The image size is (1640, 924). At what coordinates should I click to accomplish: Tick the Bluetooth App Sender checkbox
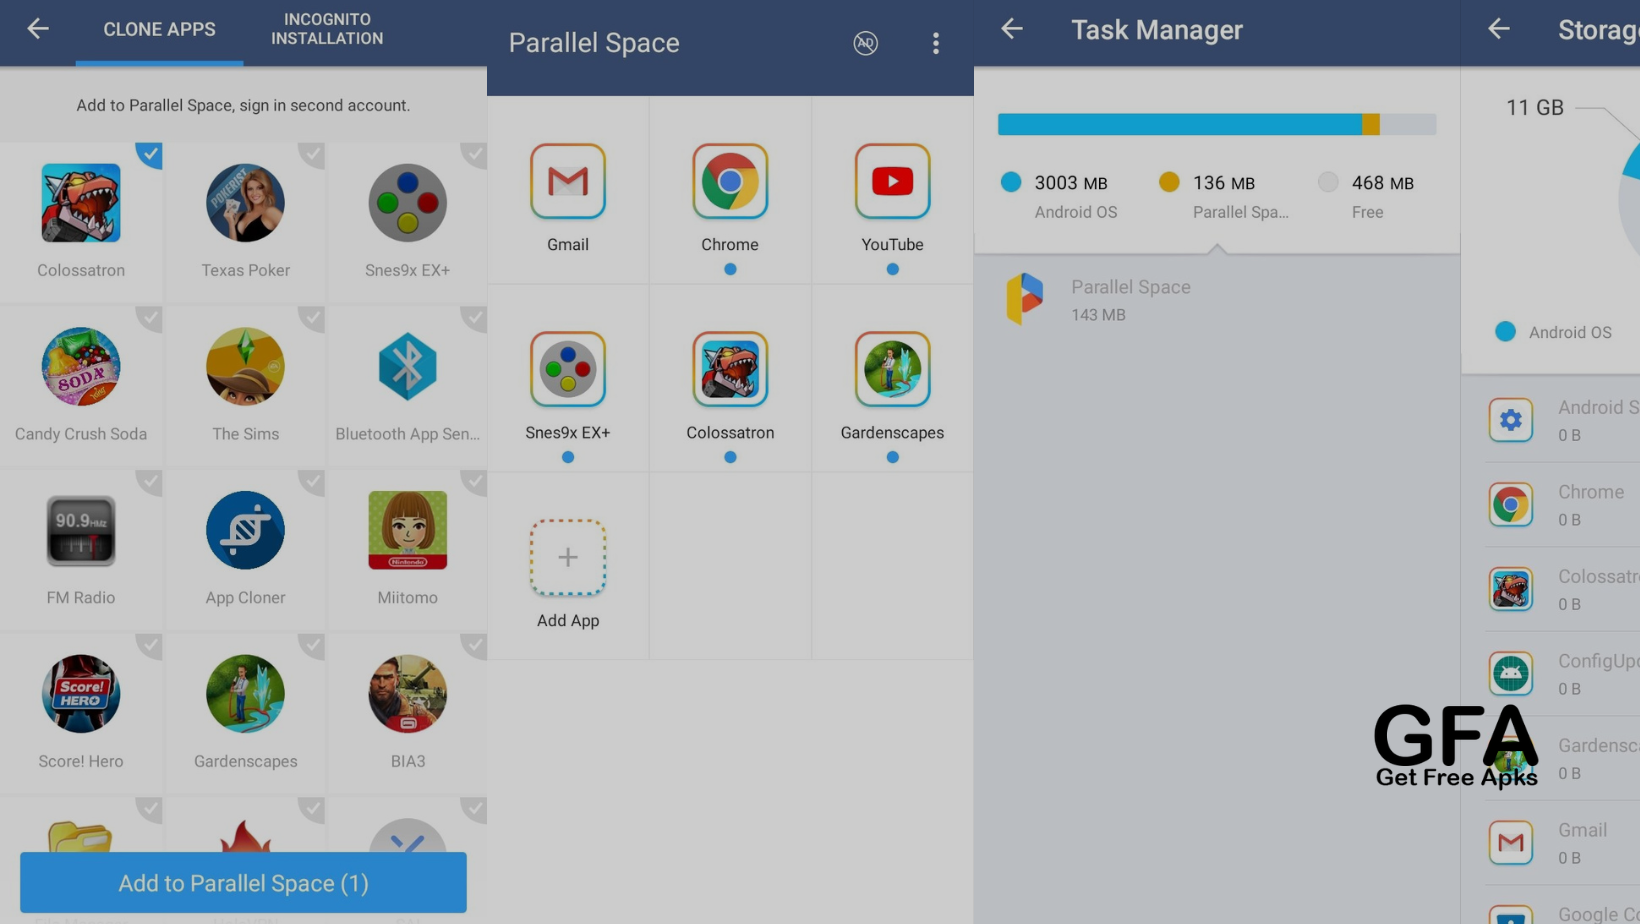pos(474,318)
